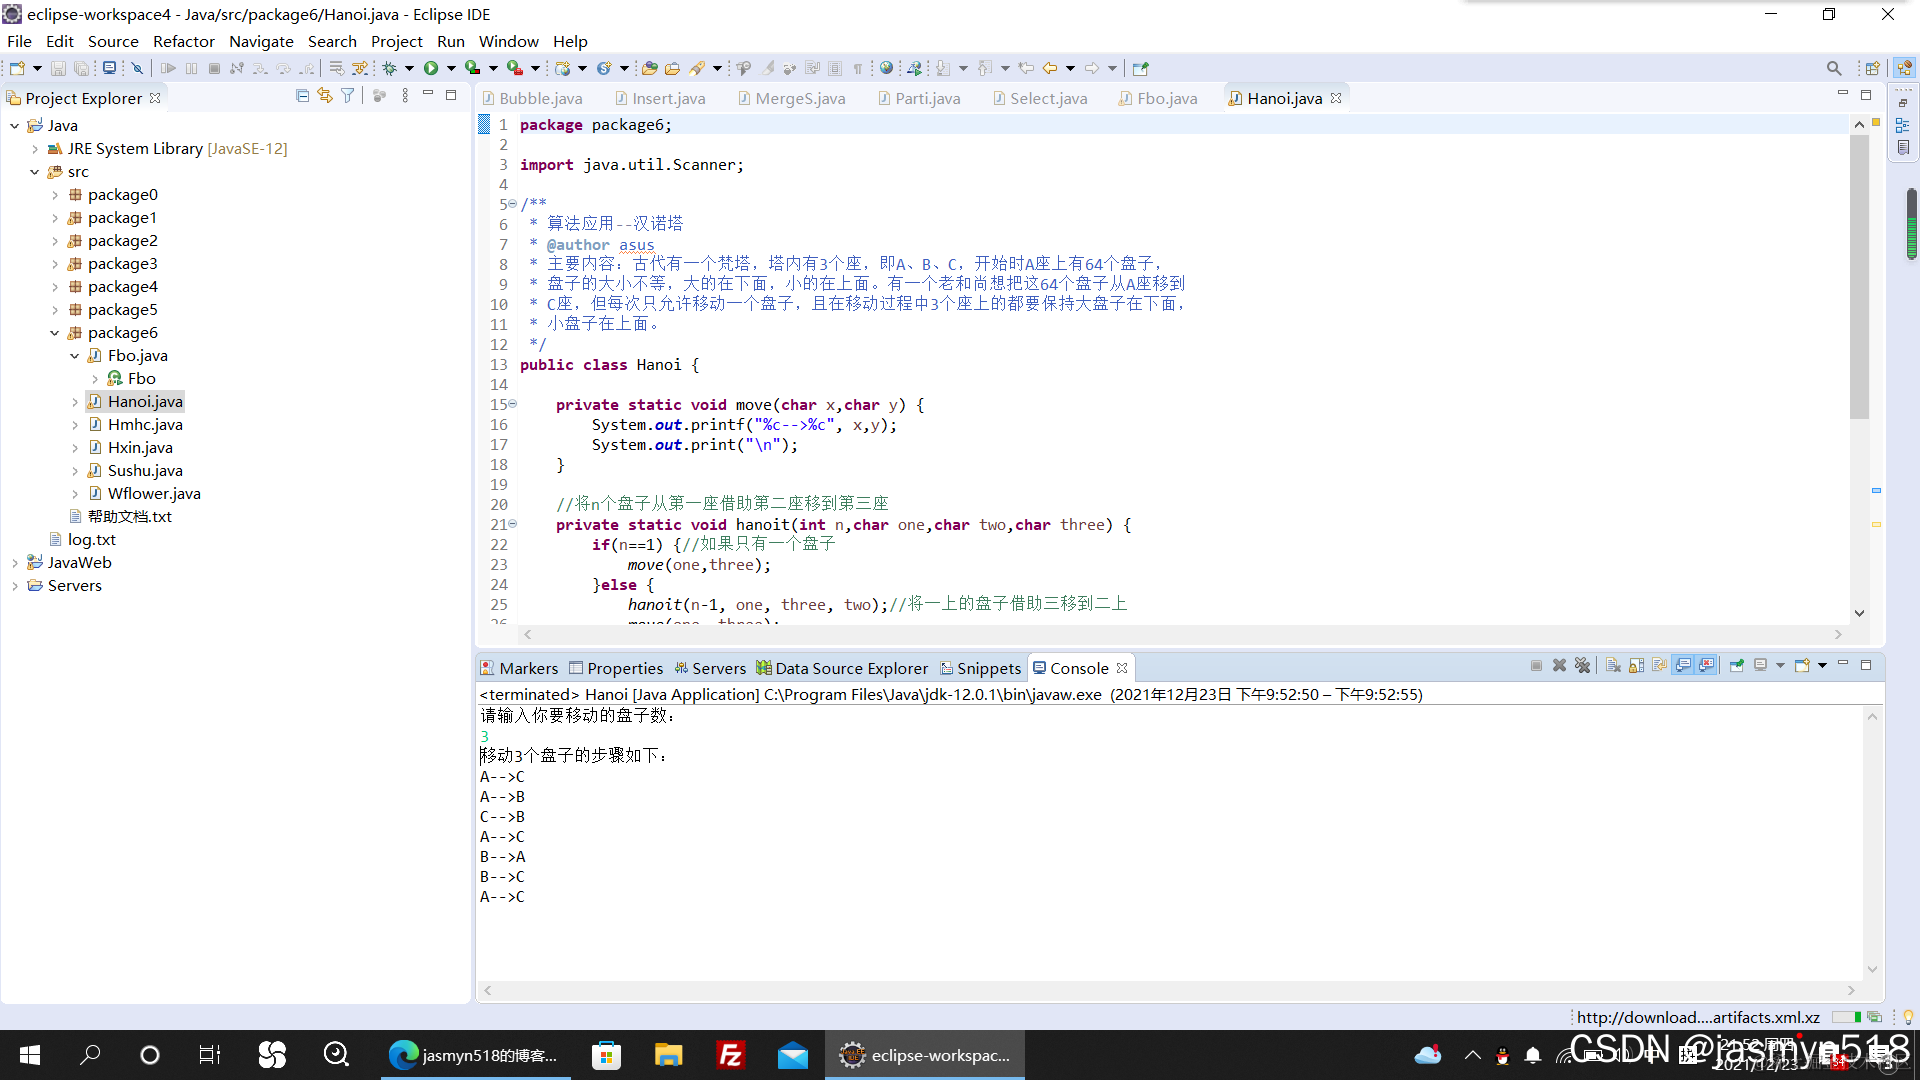Click the New file toolbar icon
Viewport: 1920px width, 1080px height.
(17, 68)
